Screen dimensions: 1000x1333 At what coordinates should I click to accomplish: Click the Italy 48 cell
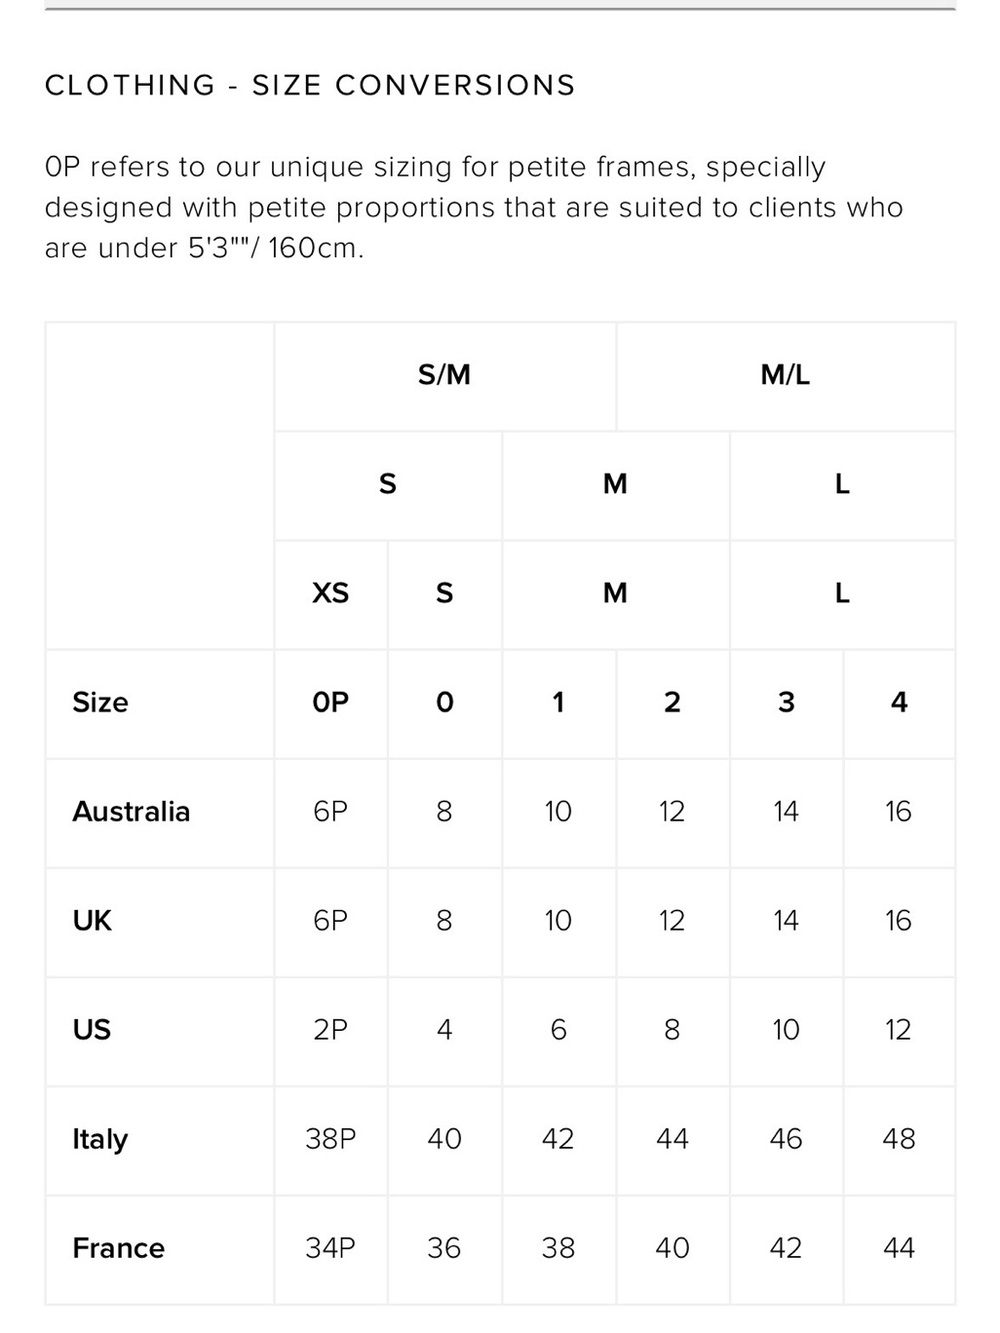pos(899,1139)
